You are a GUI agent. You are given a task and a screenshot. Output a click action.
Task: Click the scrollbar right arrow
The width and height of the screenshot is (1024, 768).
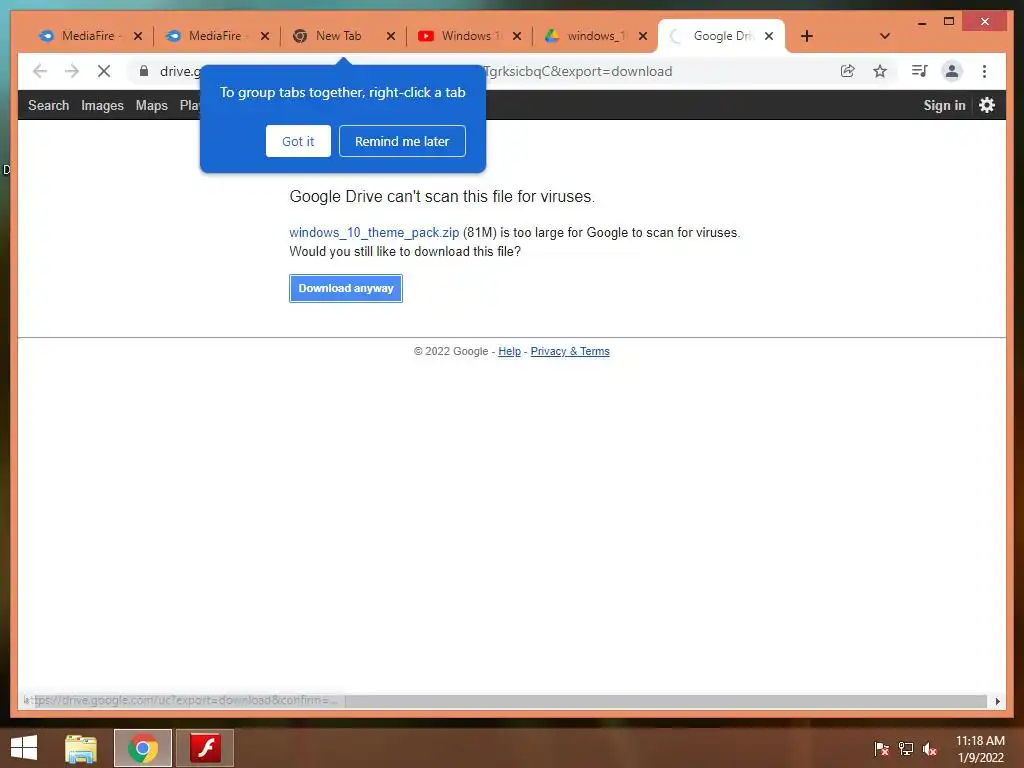[997, 701]
